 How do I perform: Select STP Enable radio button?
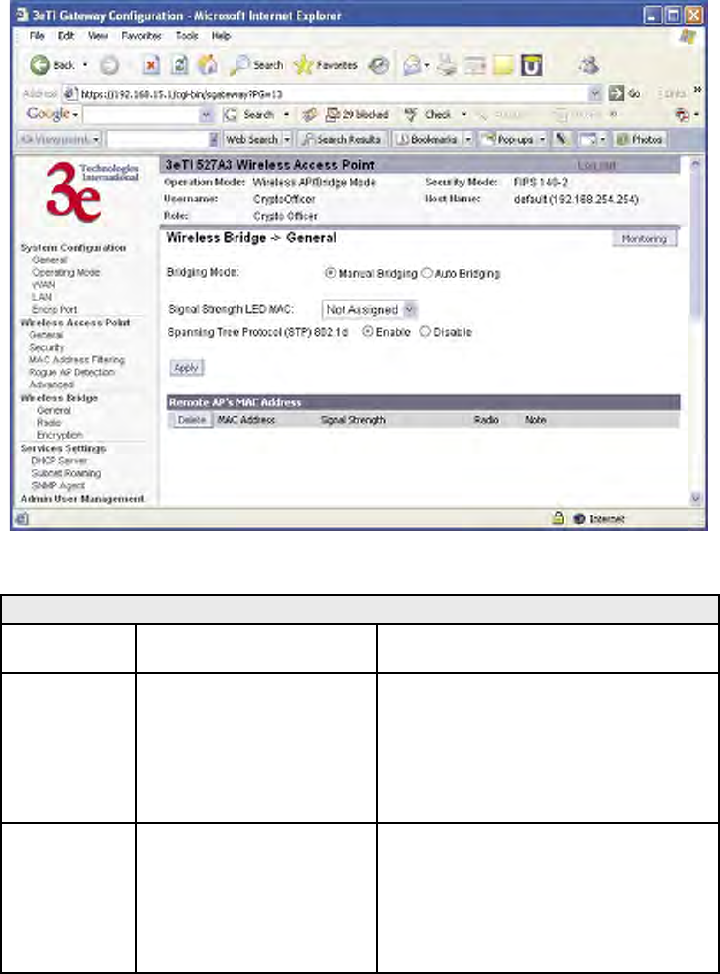tap(368, 332)
